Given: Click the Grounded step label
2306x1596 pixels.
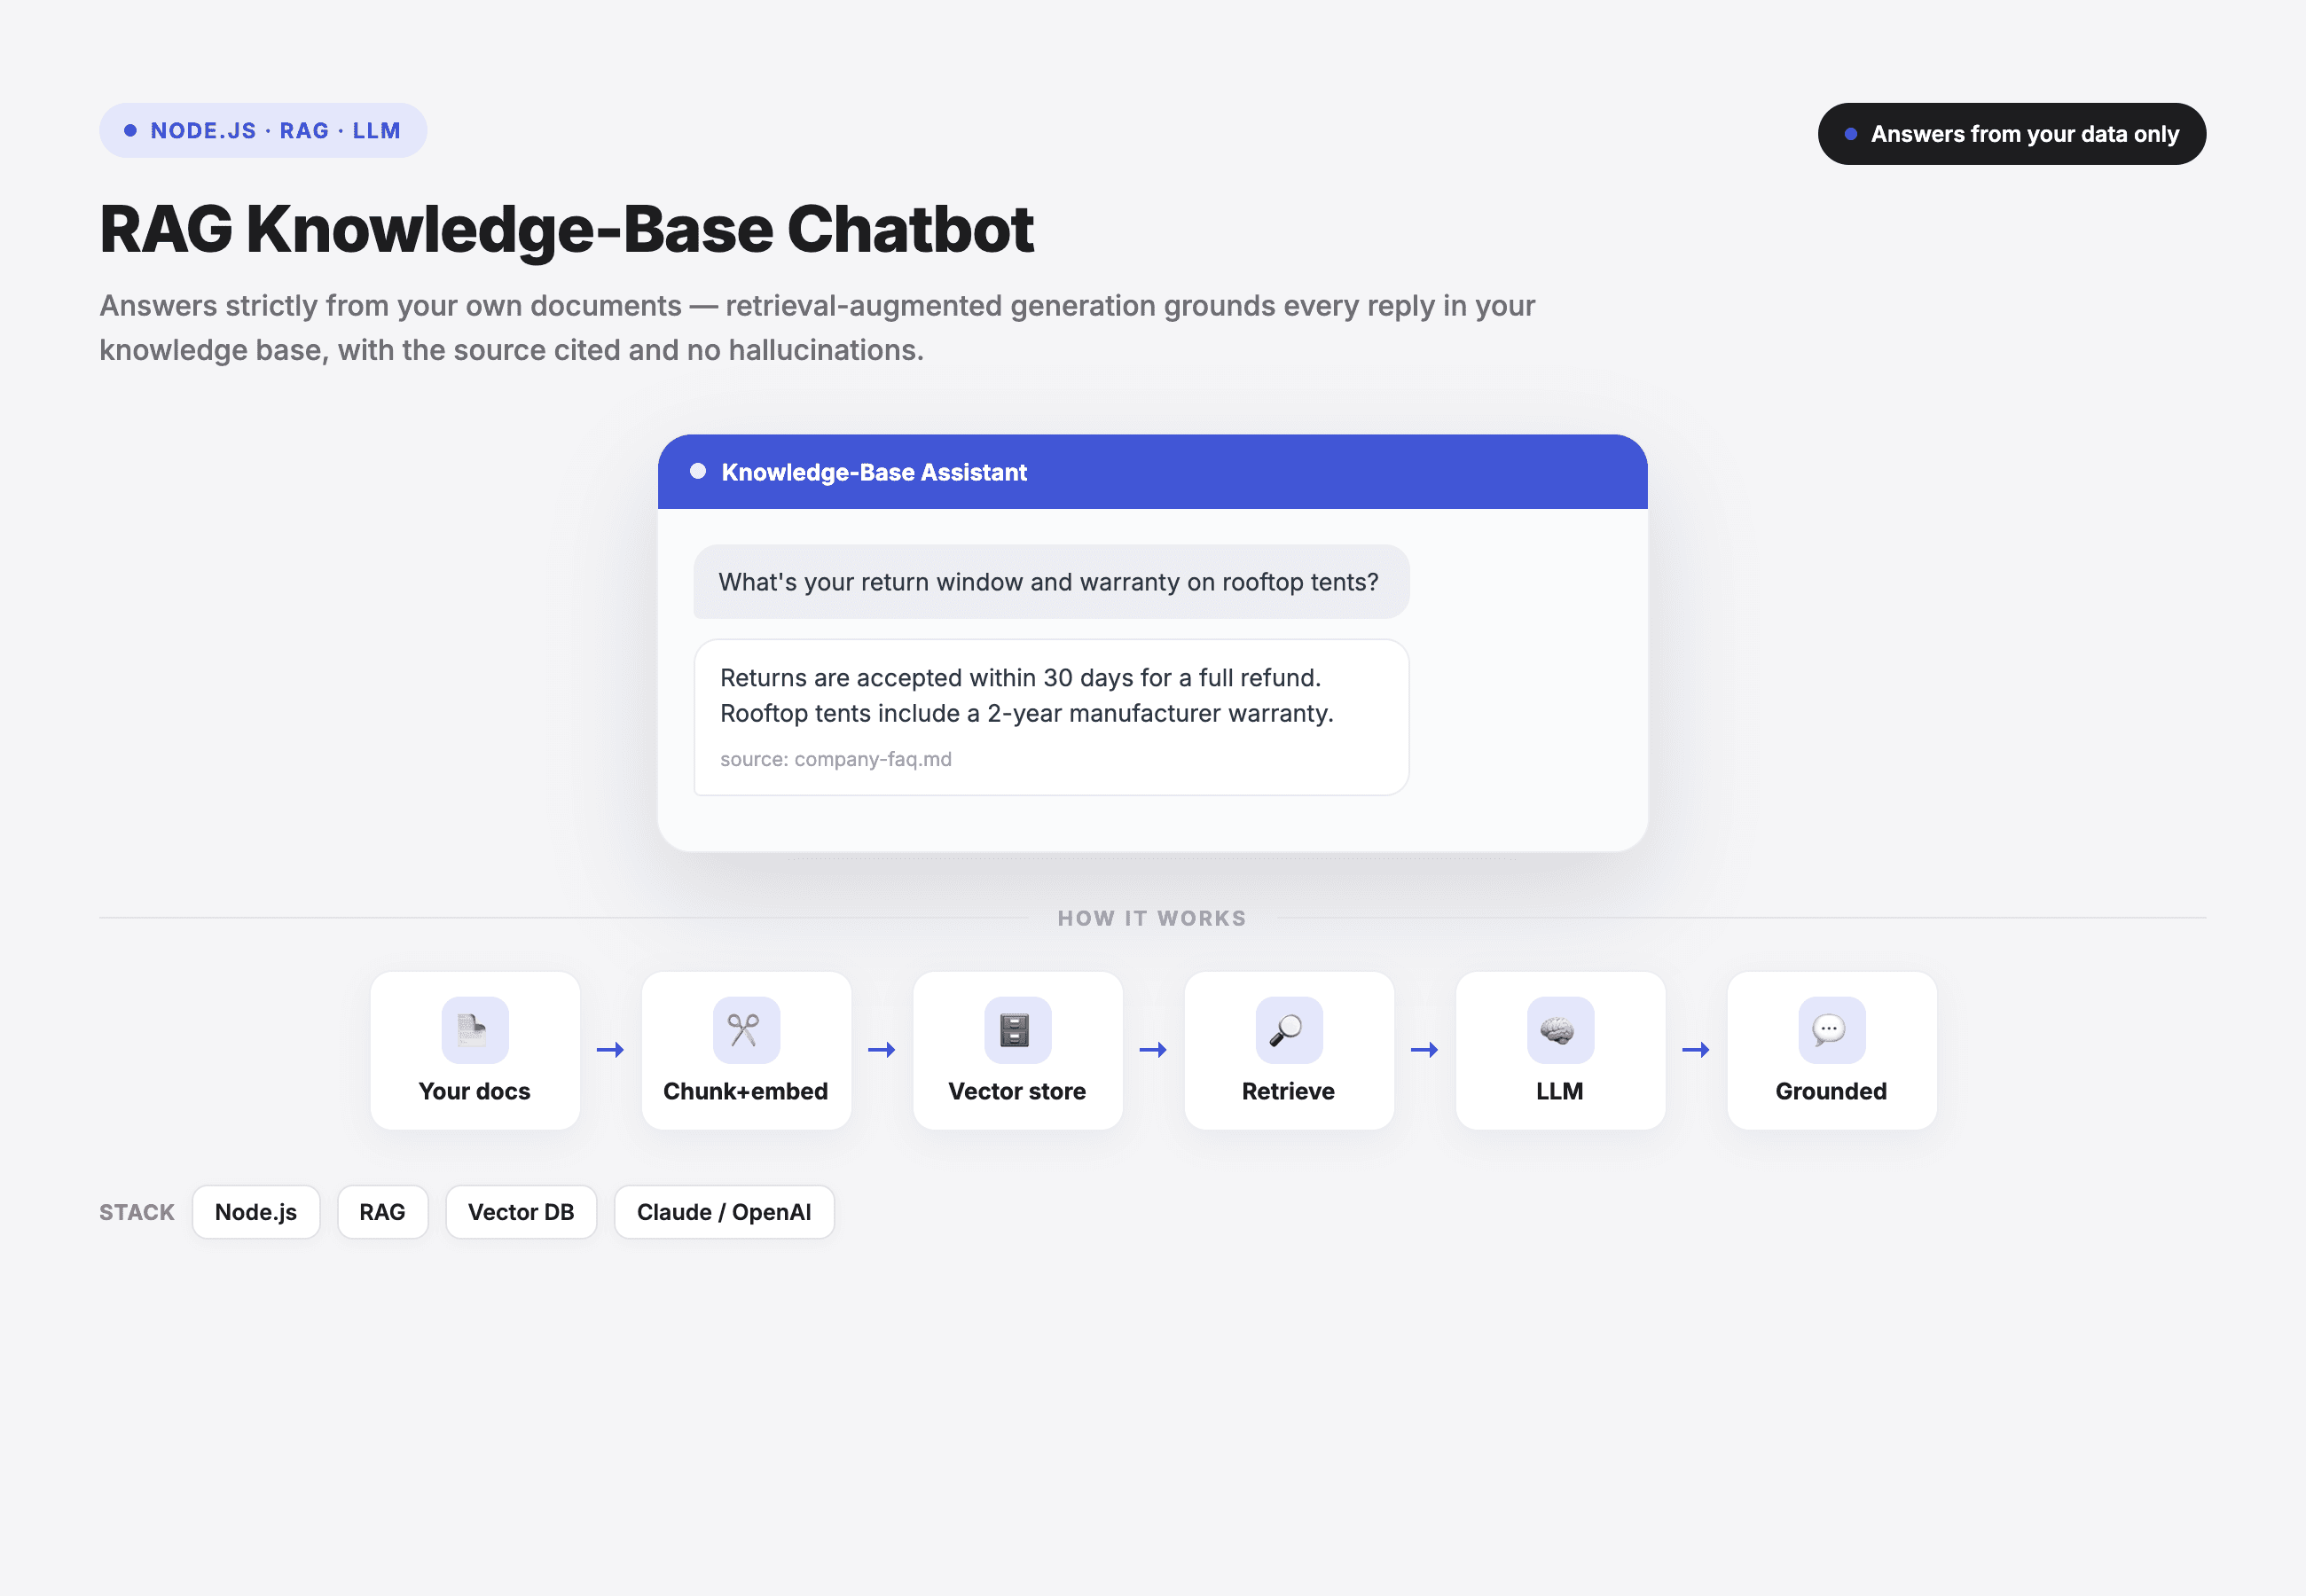Looking at the screenshot, I should coord(1831,1091).
